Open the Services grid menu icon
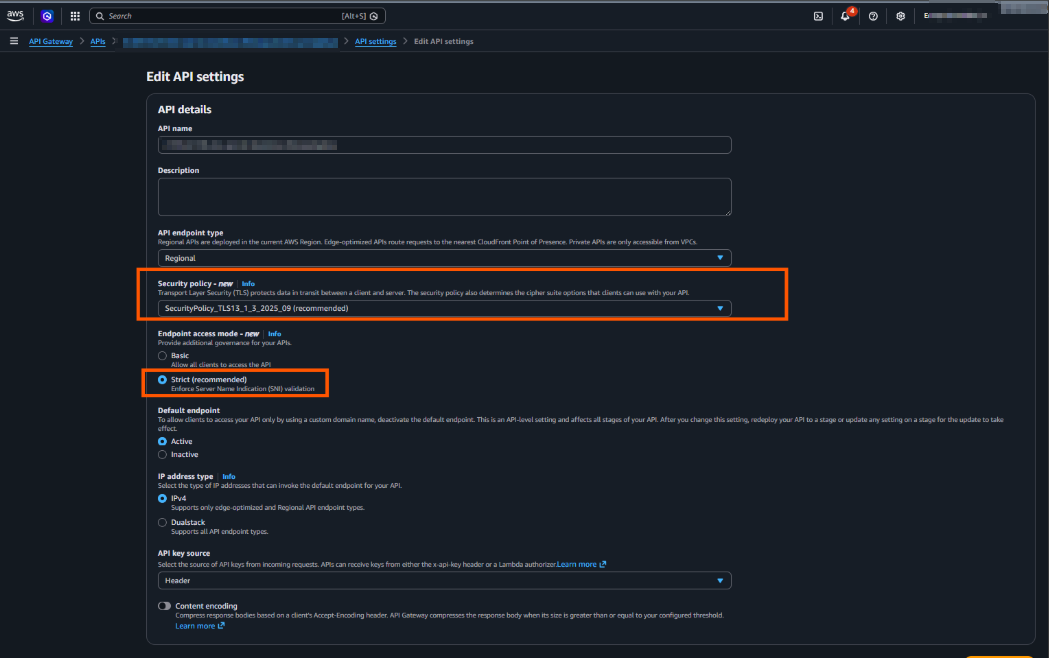 pos(75,16)
